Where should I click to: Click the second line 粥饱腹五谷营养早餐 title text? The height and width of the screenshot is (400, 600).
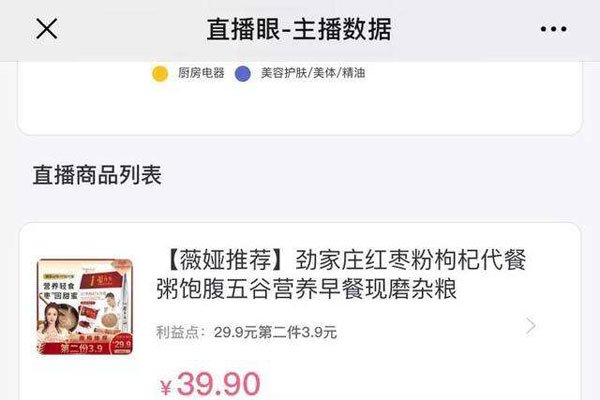(x=307, y=289)
